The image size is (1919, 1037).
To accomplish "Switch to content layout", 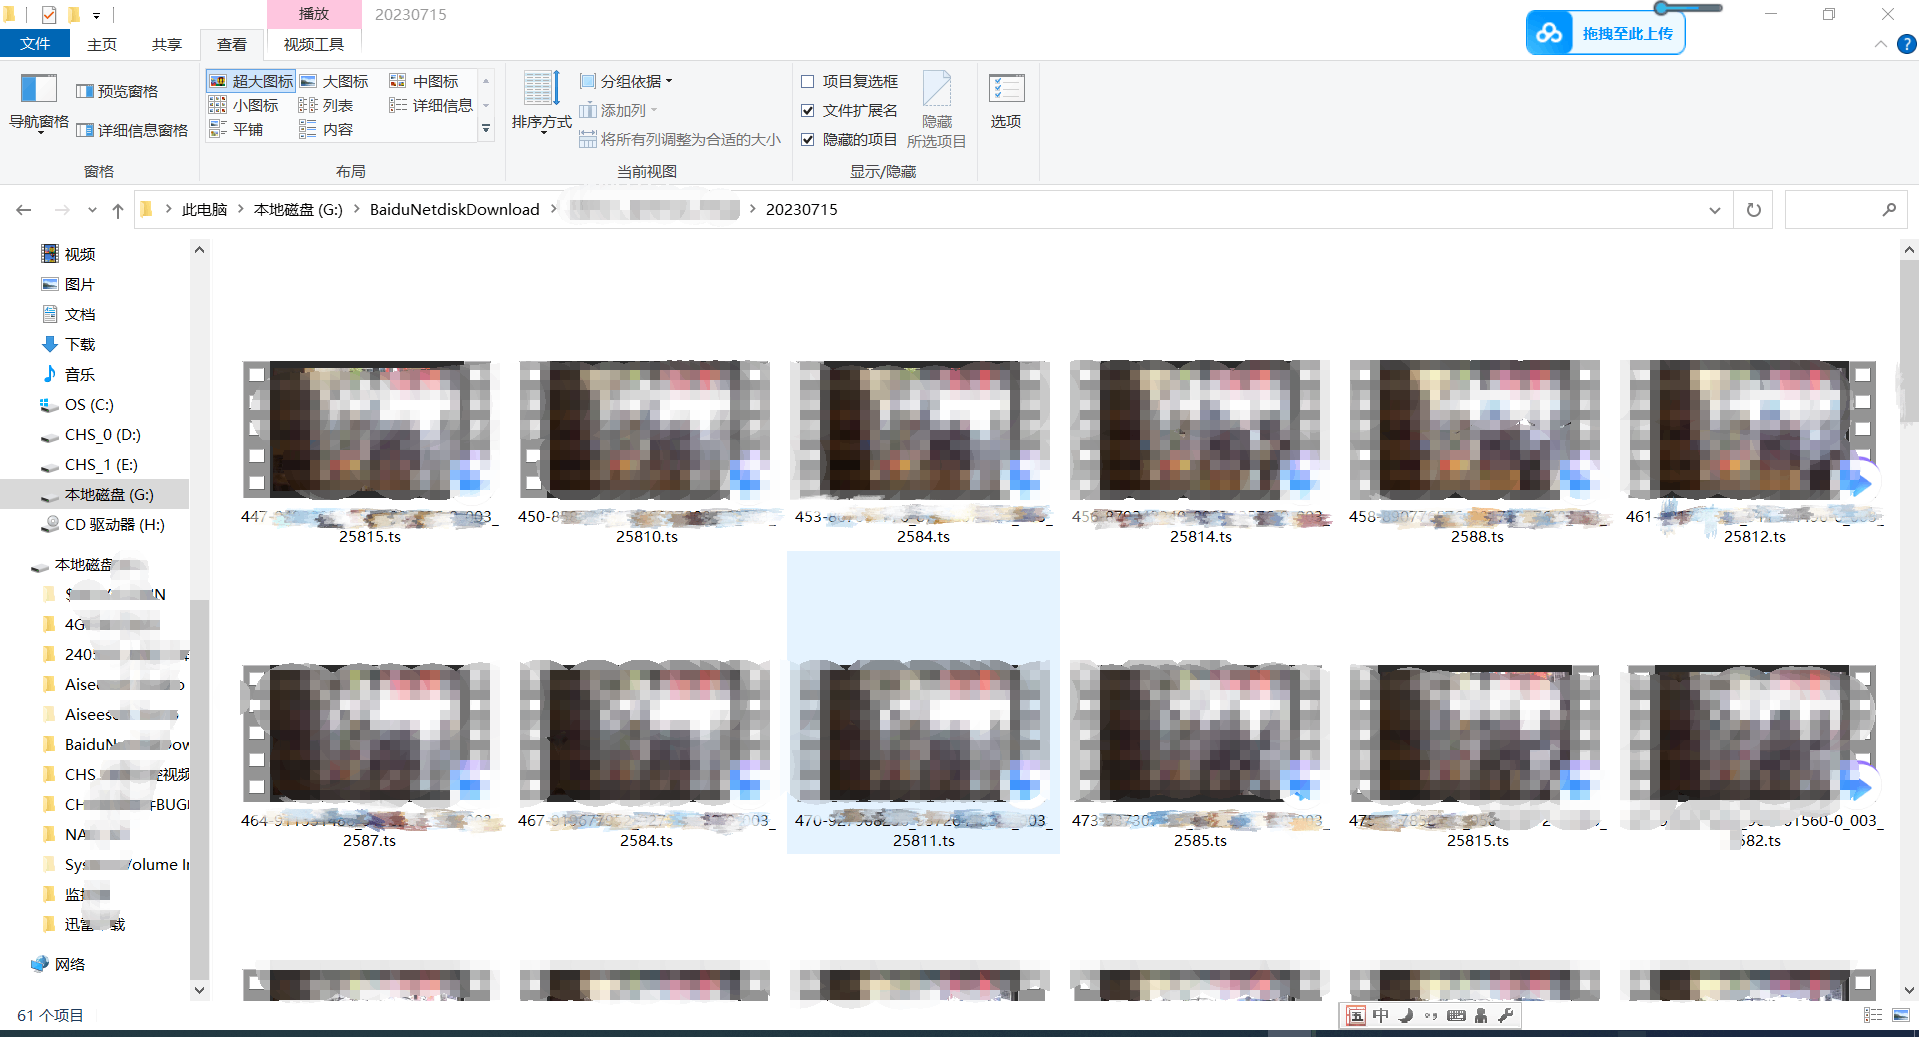I will coord(327,129).
